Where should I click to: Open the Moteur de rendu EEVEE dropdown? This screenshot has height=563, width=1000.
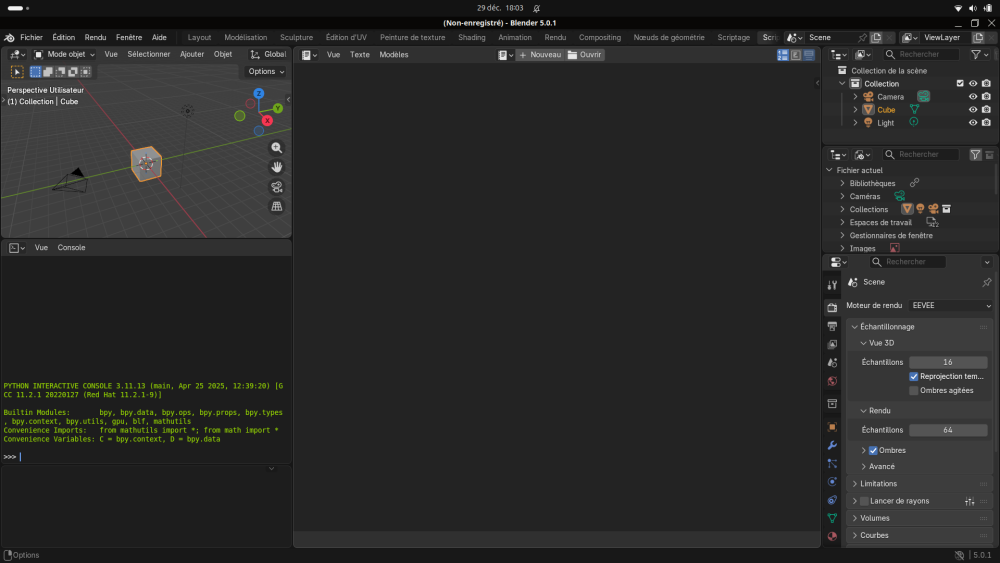pyautogui.click(x=950, y=305)
